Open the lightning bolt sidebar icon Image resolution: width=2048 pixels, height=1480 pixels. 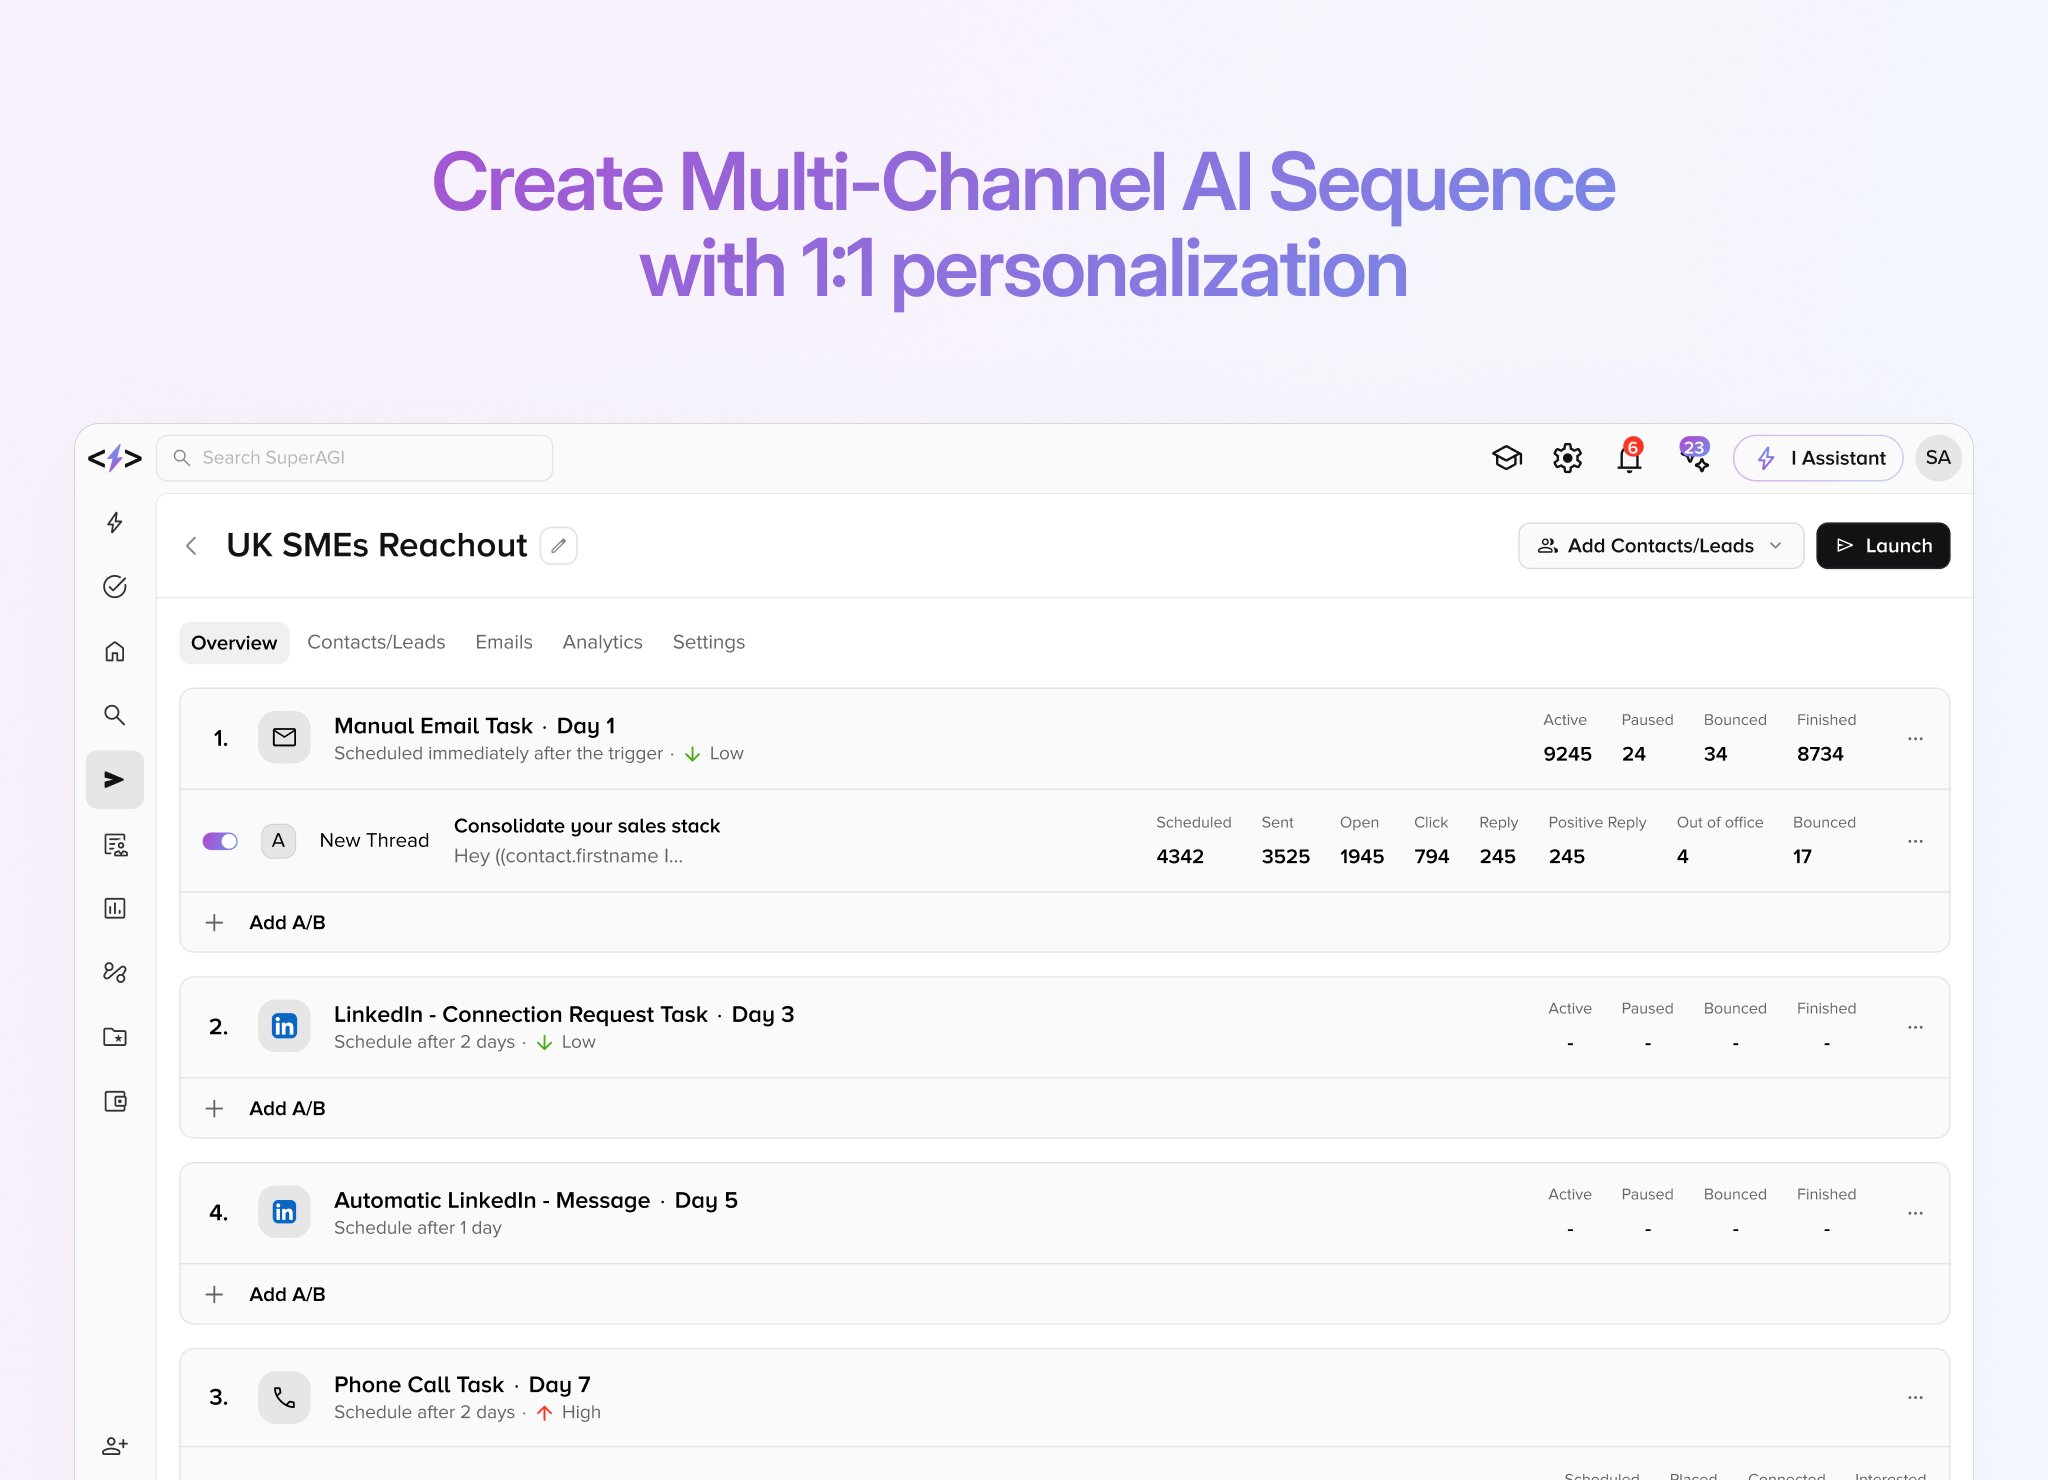tap(115, 522)
